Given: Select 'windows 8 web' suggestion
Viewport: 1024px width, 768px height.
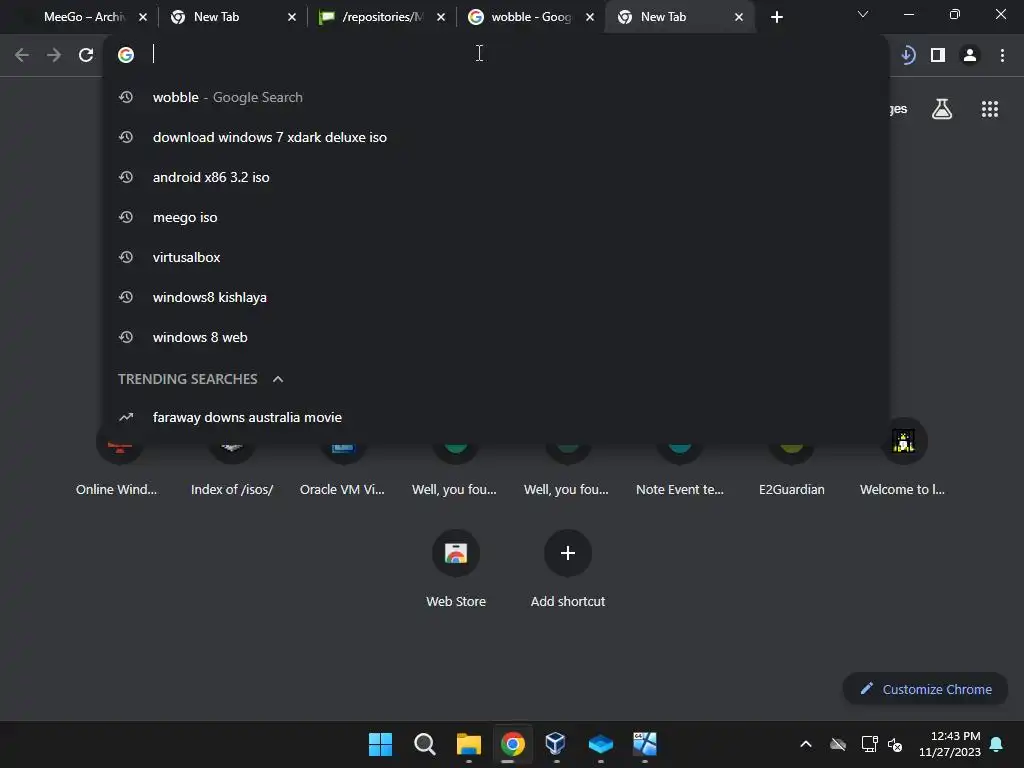Looking at the screenshot, I should 496,337.
